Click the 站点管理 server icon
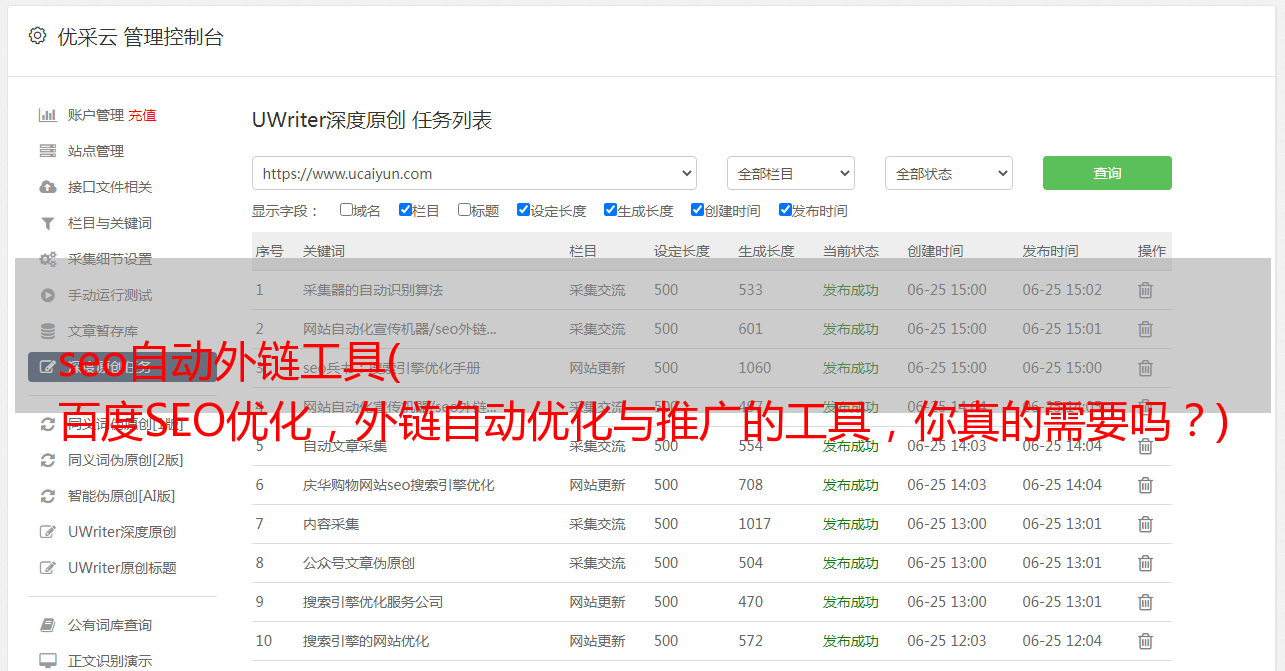Image resolution: width=1285 pixels, height=671 pixels. point(47,151)
